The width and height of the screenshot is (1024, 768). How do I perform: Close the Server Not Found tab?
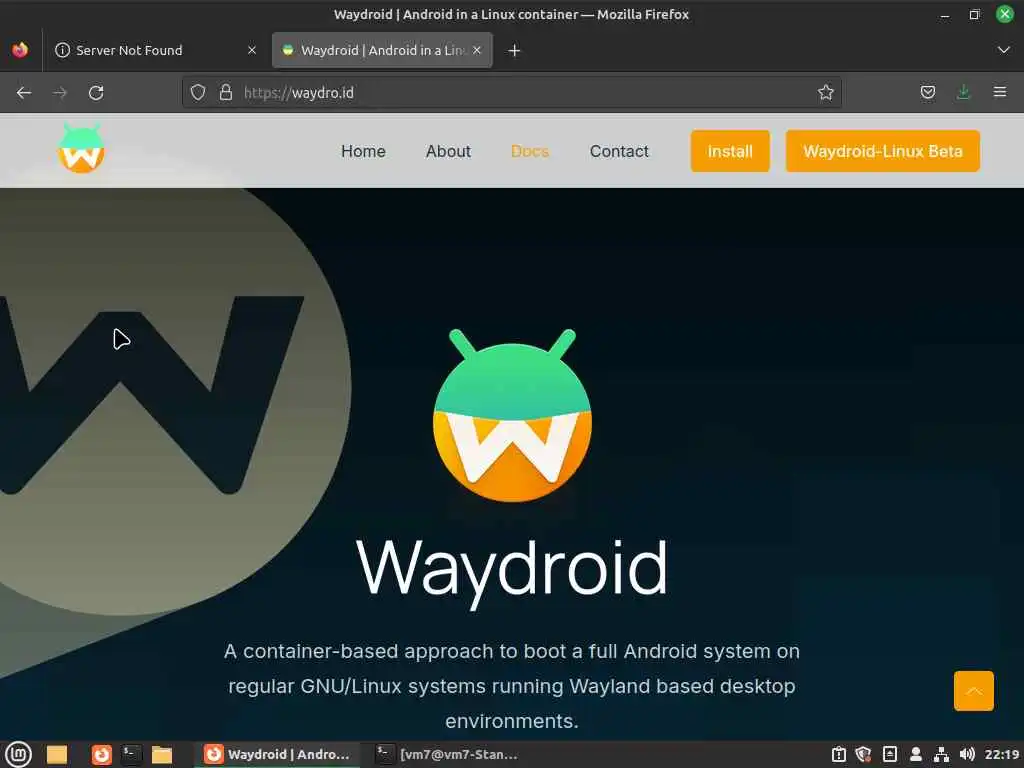click(251, 50)
